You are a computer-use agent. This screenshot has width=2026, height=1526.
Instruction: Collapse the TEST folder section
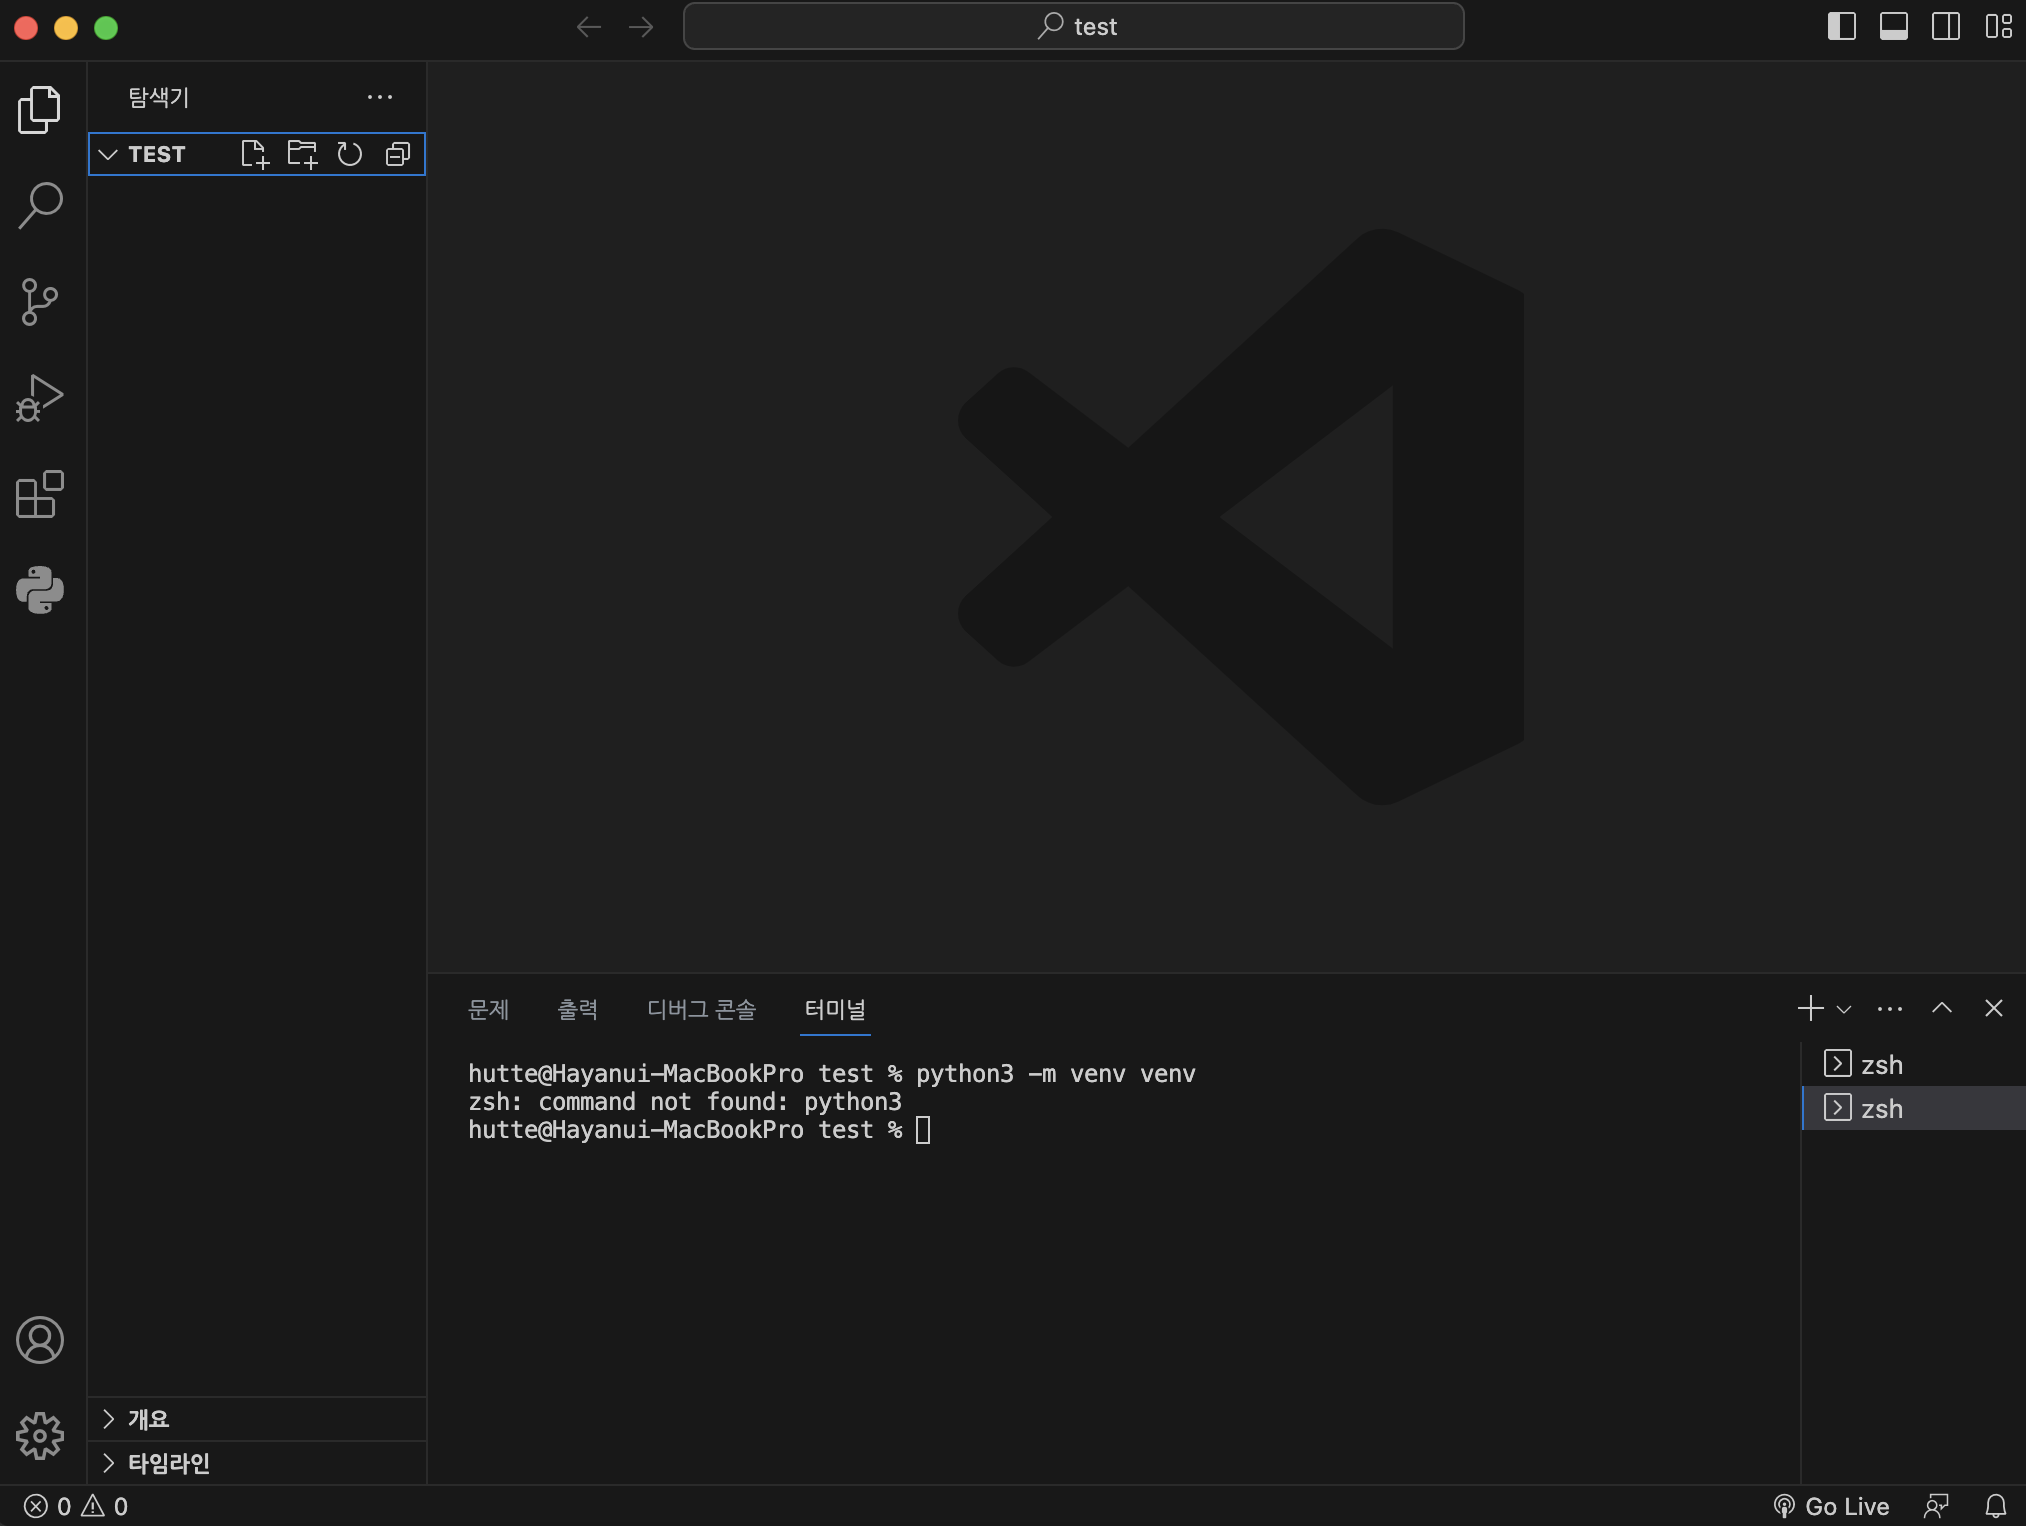108,154
